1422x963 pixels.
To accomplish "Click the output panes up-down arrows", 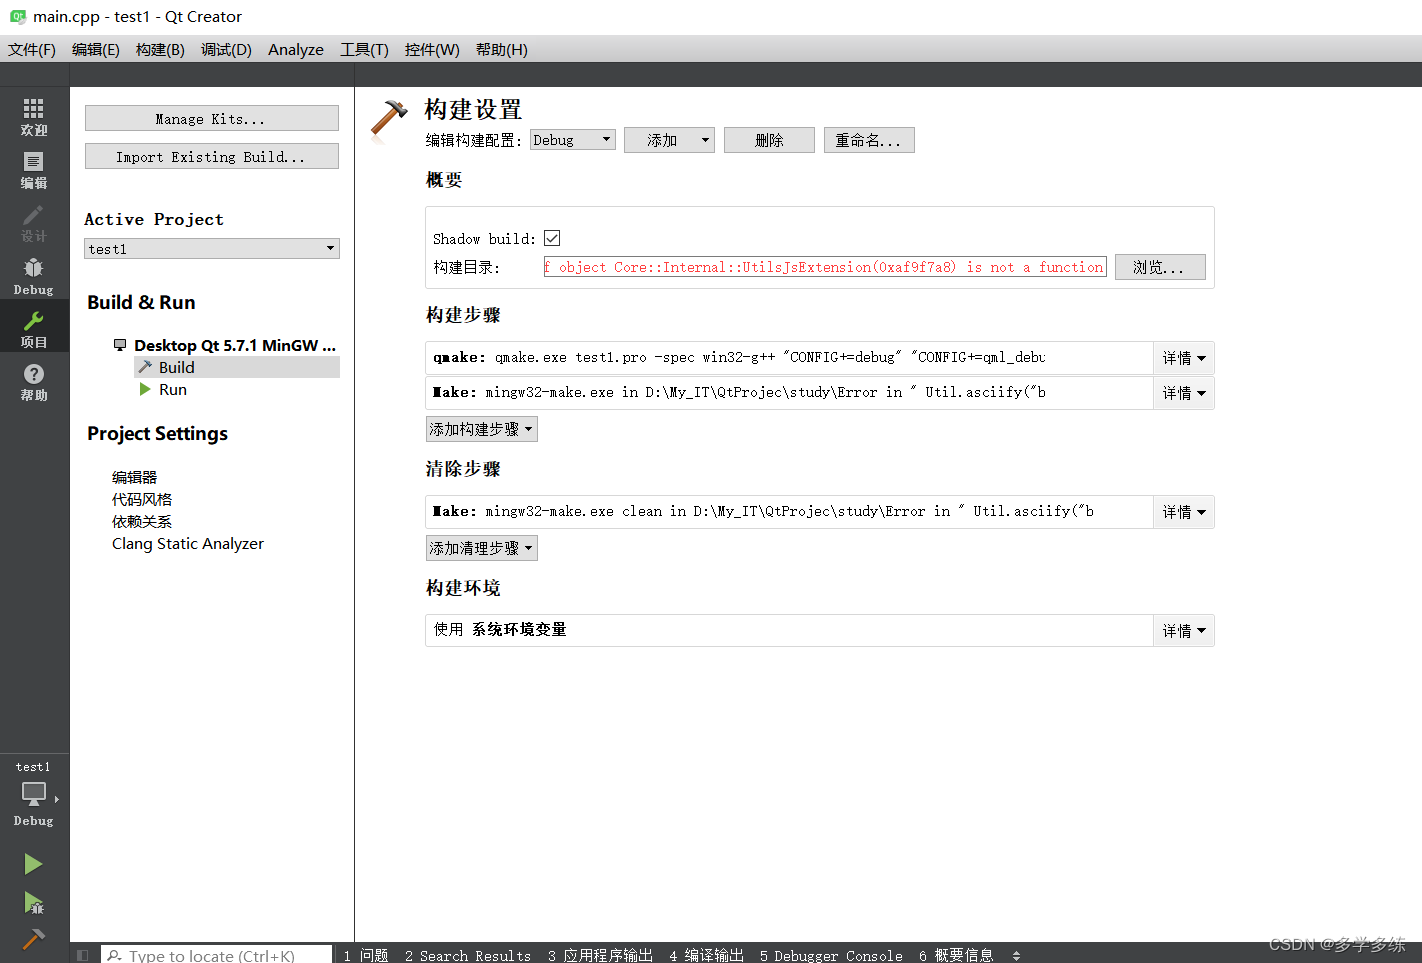I will coord(1016,955).
